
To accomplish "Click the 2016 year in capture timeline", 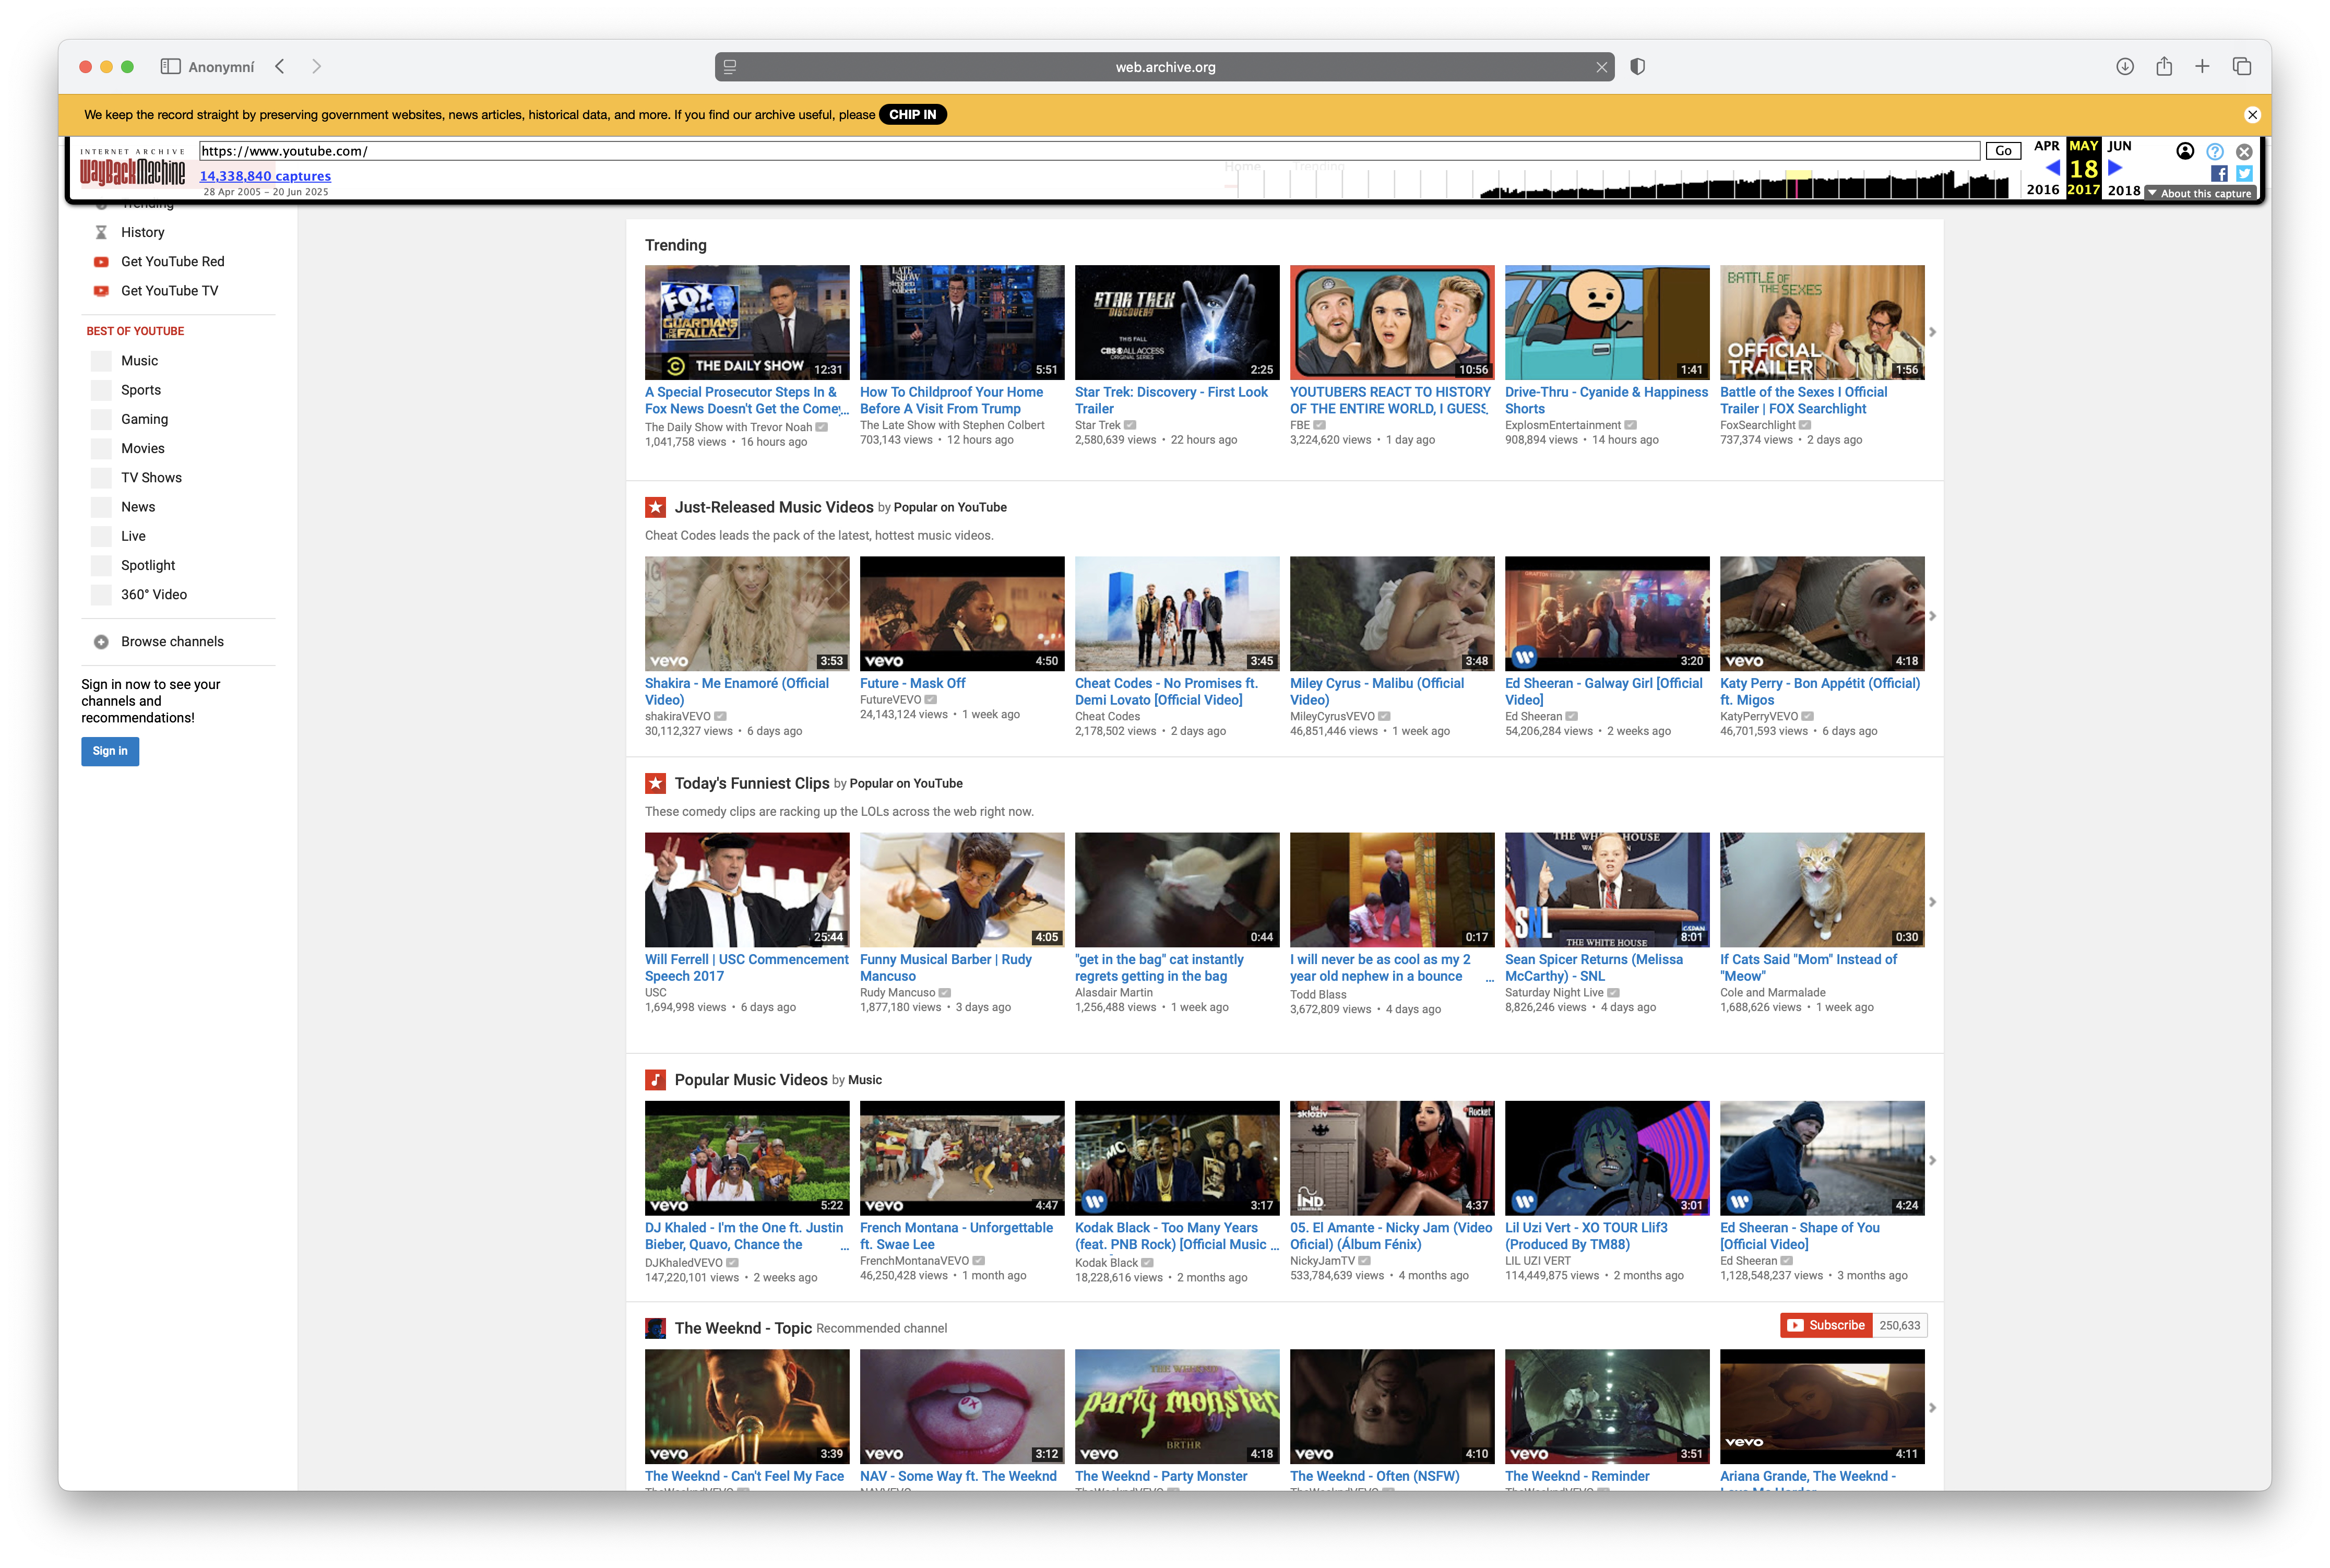I will click(x=2042, y=189).
